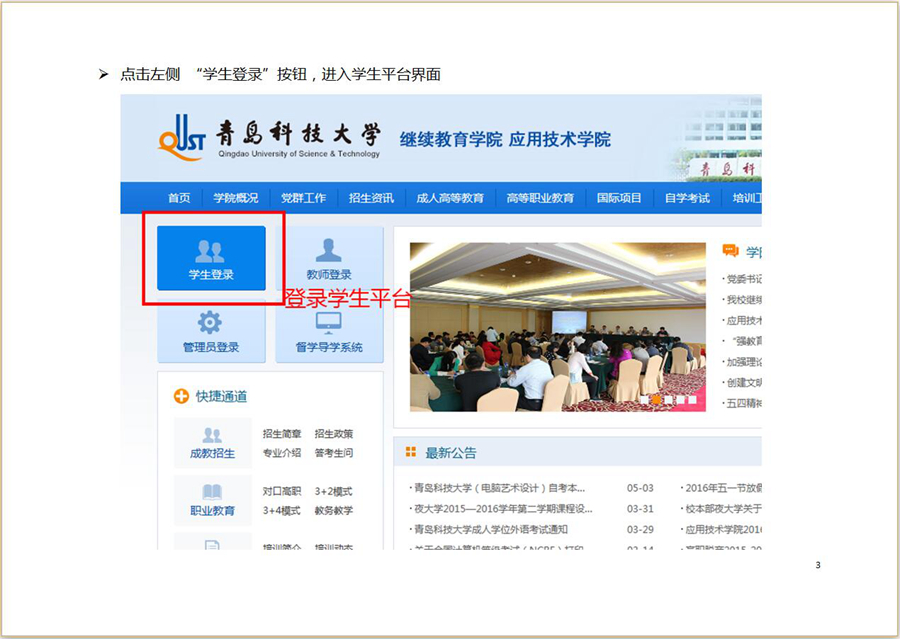The width and height of the screenshot is (900, 639).
Task: Open the 学院概况 menu item
Action: (235, 198)
